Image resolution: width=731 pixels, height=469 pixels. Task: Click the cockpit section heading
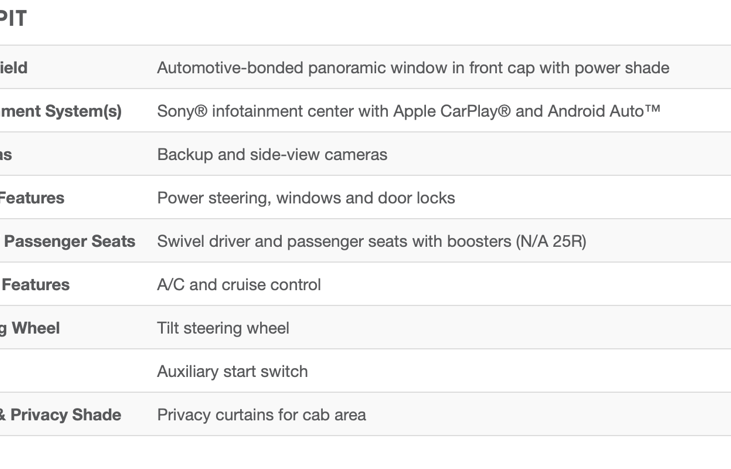click(x=13, y=19)
